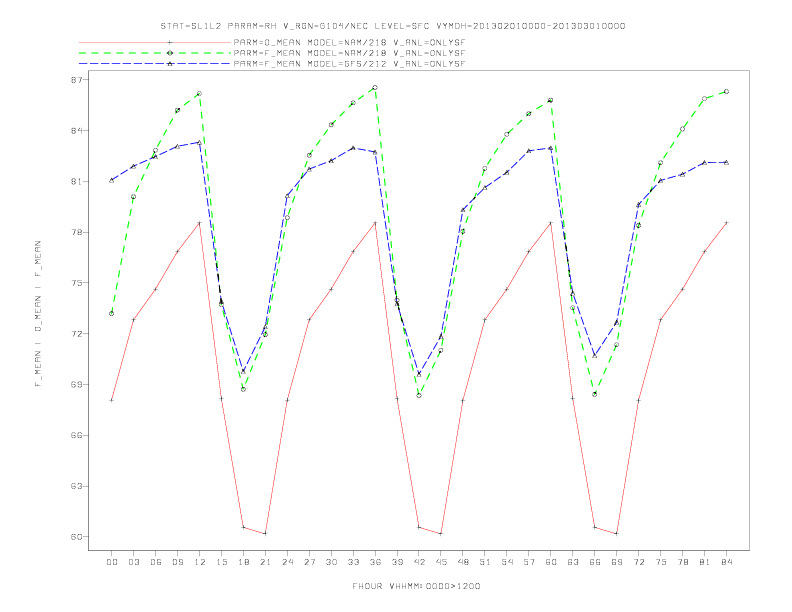Click the x-axis tick label 03
Screen dimensions: 792x612
coord(133,562)
